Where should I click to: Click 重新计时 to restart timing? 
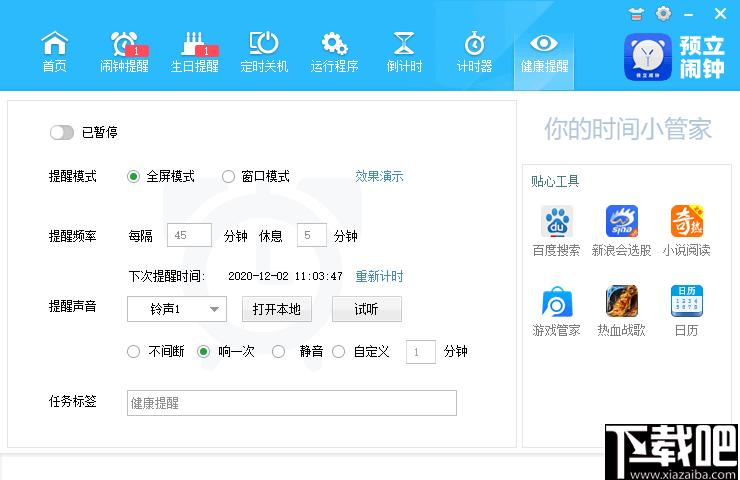click(379, 276)
